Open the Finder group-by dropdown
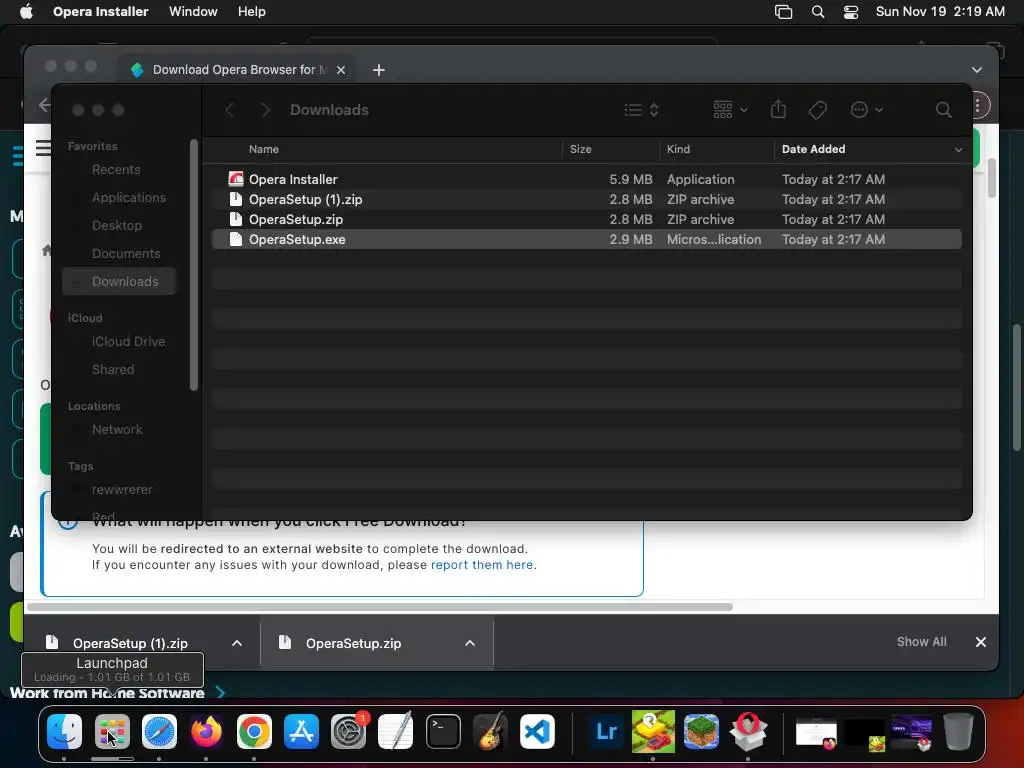 [x=730, y=109]
